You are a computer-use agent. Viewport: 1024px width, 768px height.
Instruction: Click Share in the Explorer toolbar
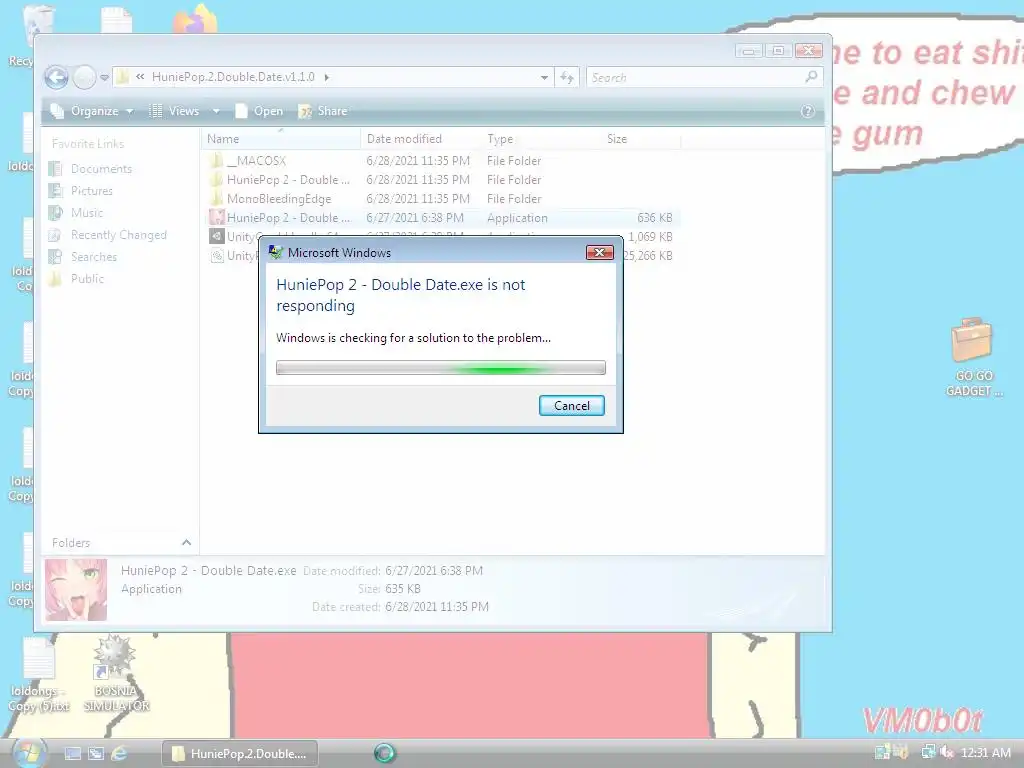point(323,111)
